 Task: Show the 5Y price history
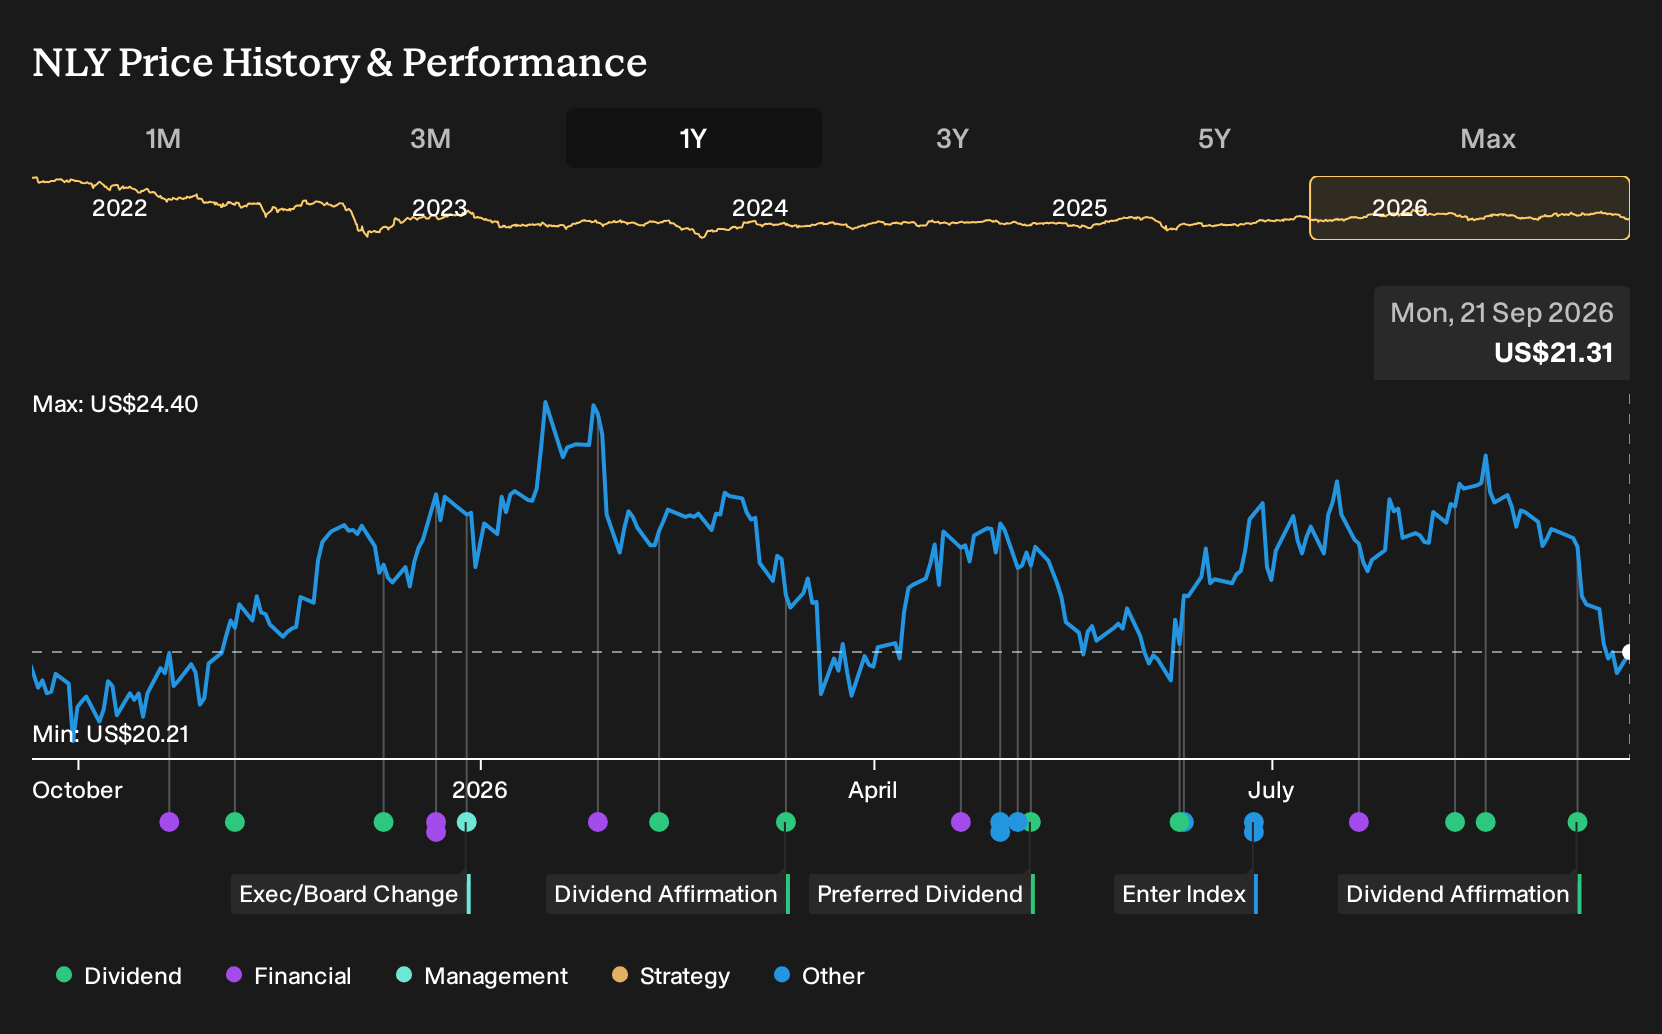(1214, 138)
